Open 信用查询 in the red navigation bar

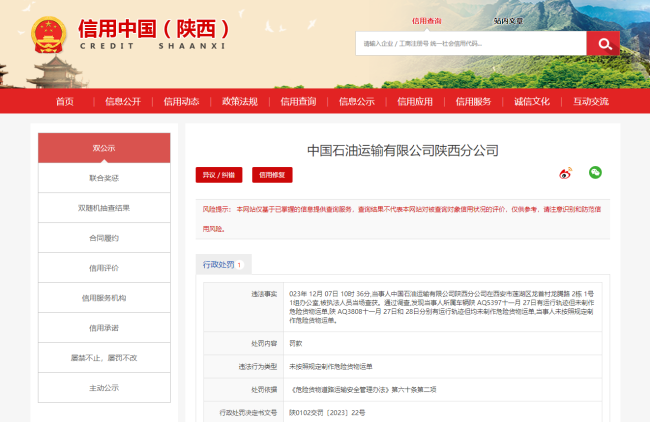(x=298, y=102)
